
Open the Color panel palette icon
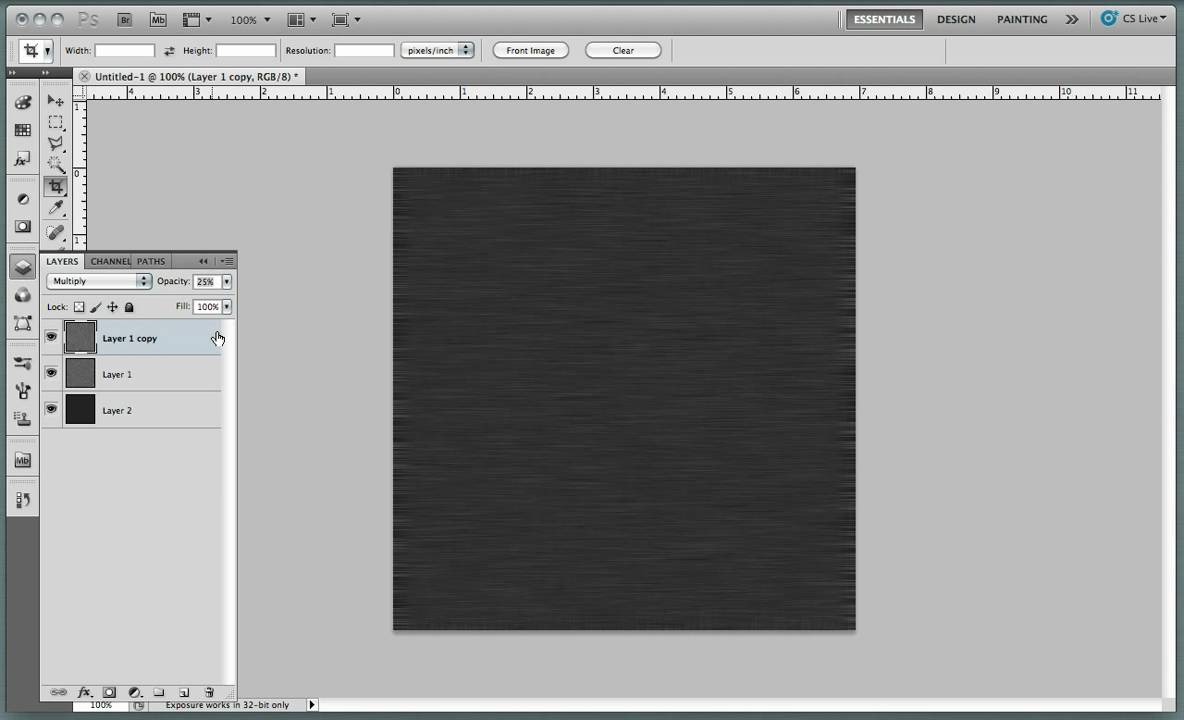(x=23, y=103)
